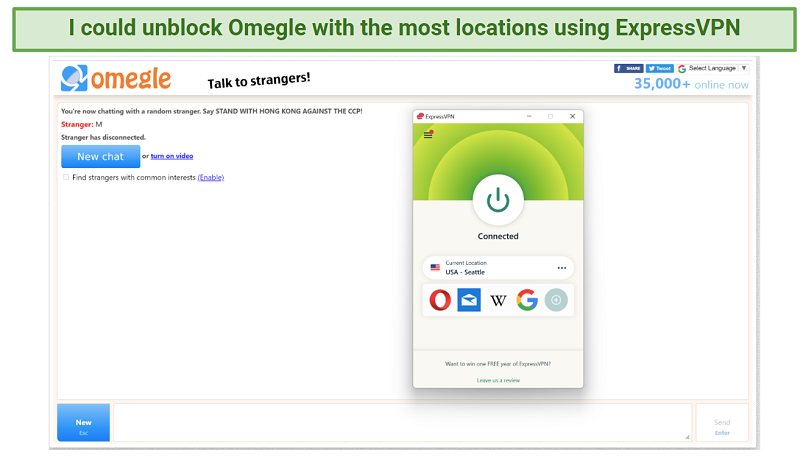Open the Google shortcut in ExpressVPN
The height and width of the screenshot is (456, 806).
tap(527, 300)
